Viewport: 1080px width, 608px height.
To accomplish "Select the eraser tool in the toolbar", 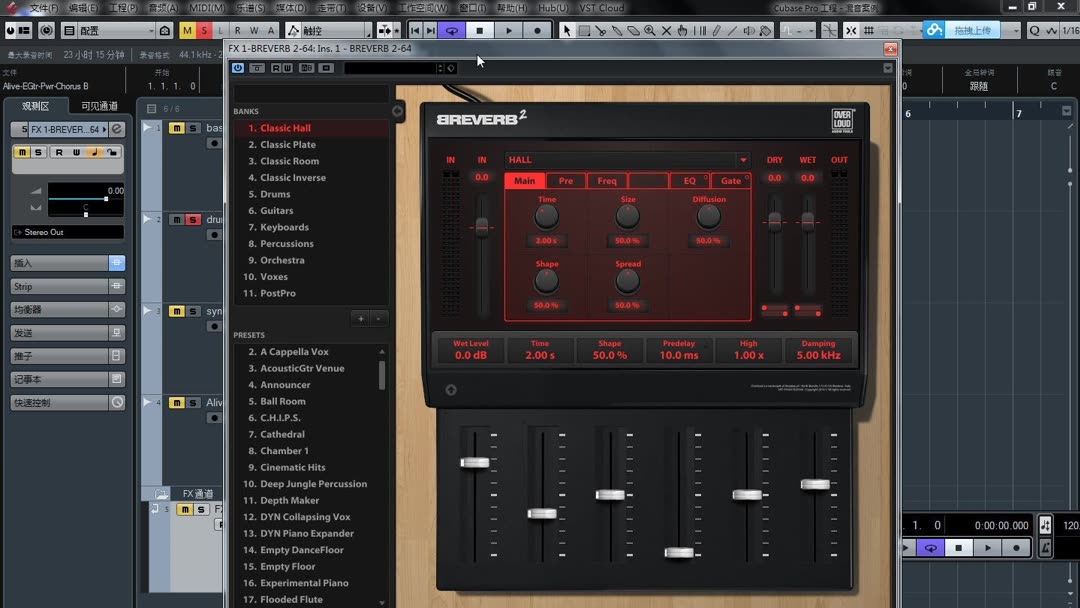I will coord(634,30).
